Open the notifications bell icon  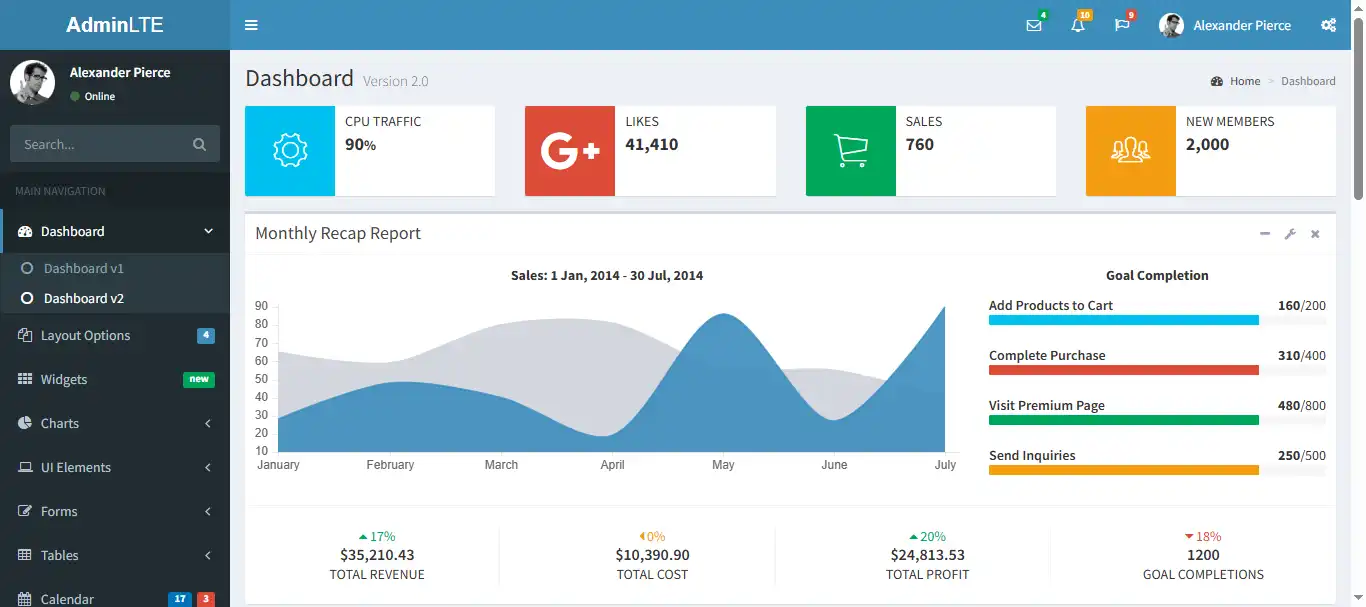pyautogui.click(x=1078, y=25)
